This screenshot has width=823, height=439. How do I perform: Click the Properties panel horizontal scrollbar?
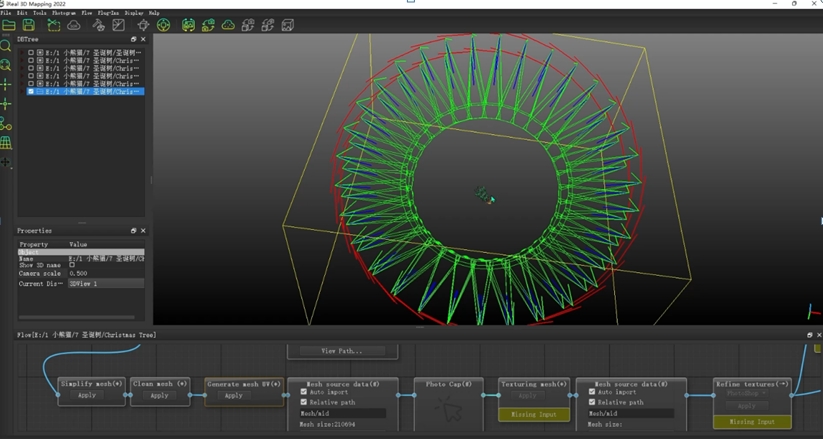click(77, 317)
